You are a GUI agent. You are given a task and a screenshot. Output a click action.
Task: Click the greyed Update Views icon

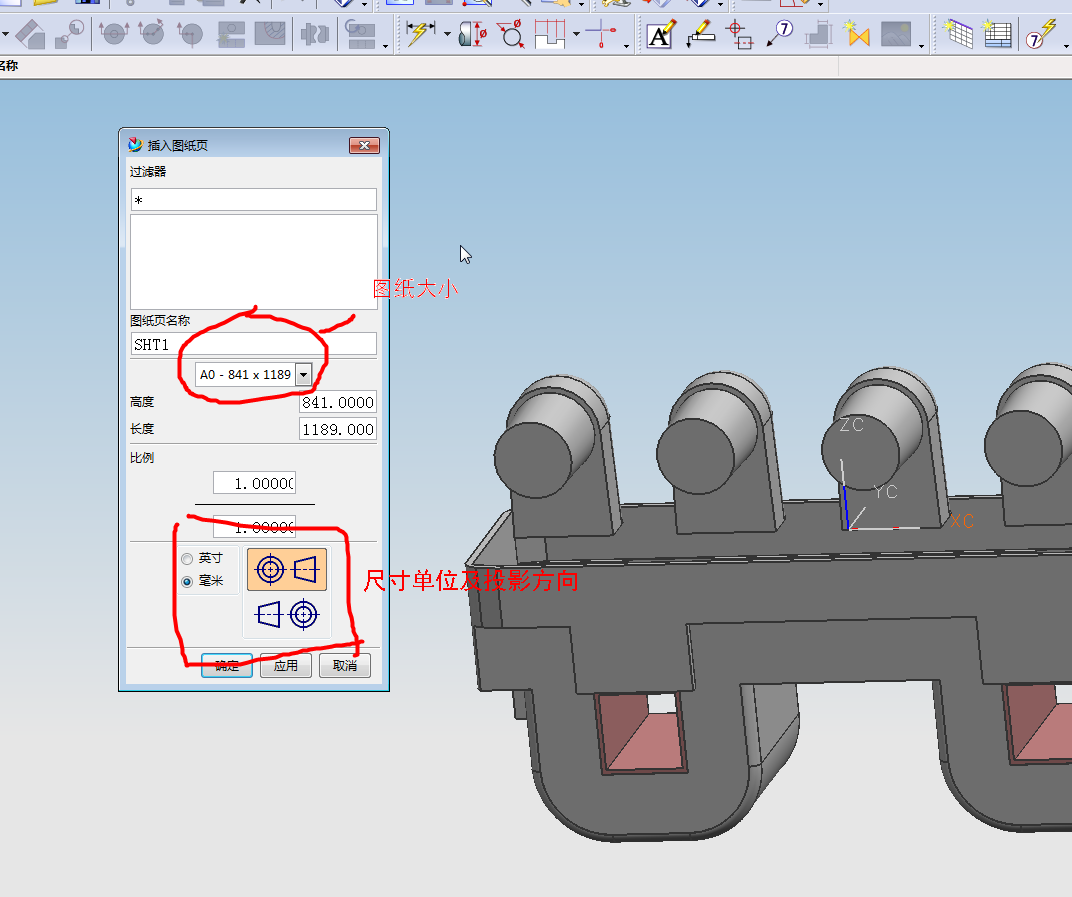pos(360,33)
